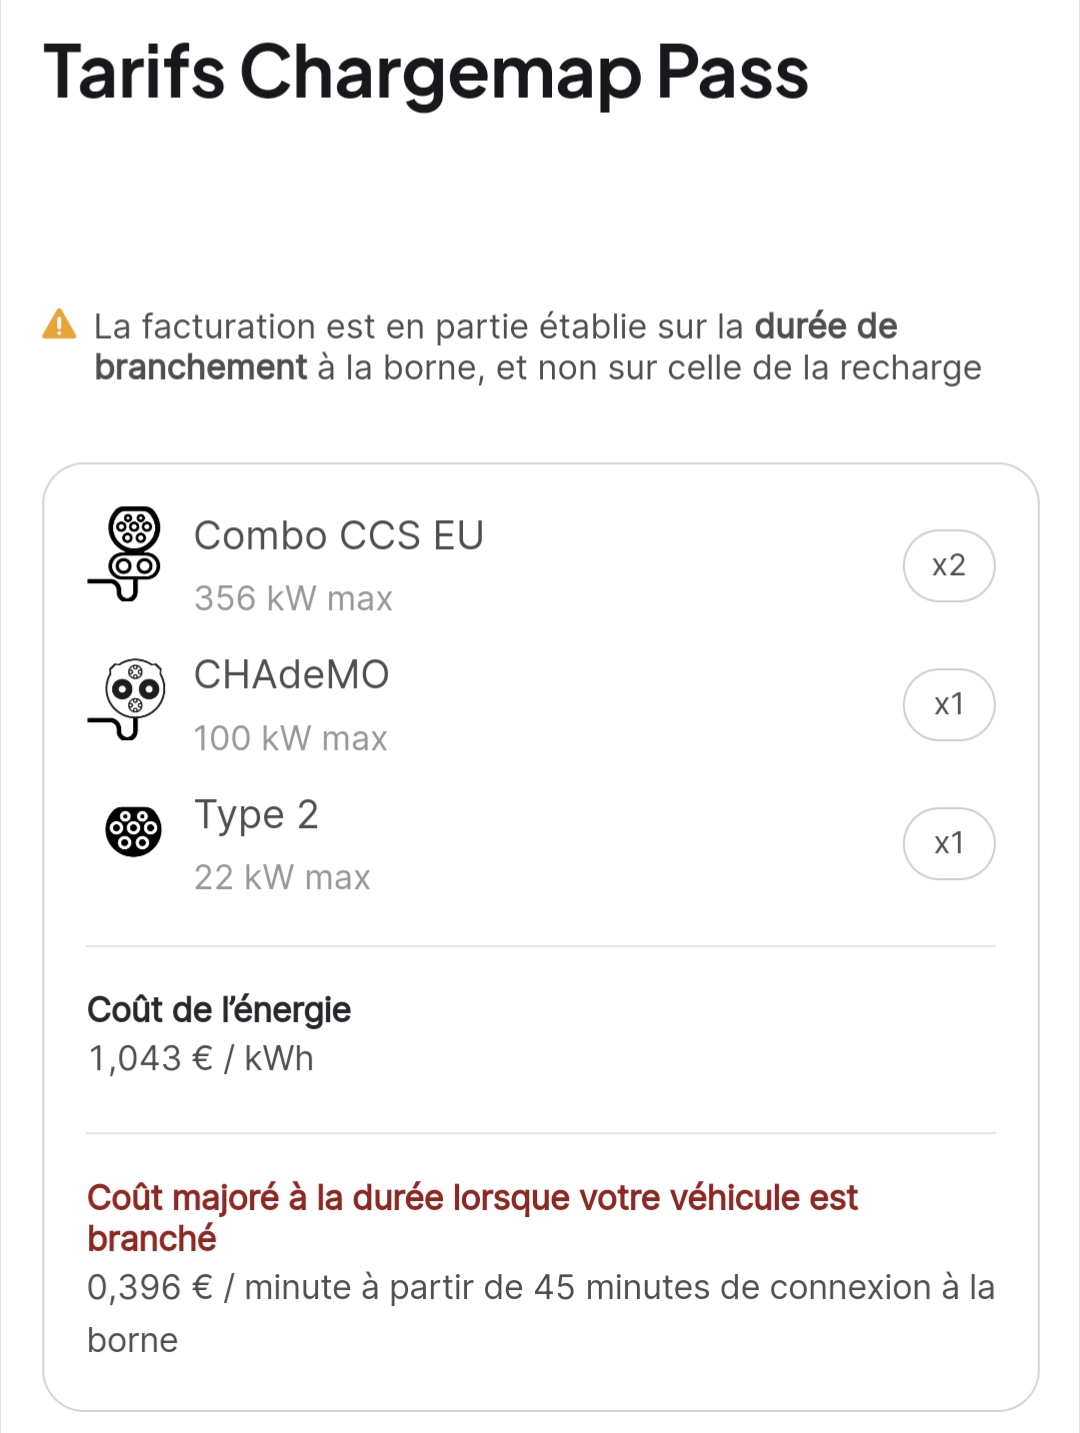Viewport: 1080px width, 1433px height.
Task: Click the "100 kW max" power text
Action: (290, 739)
